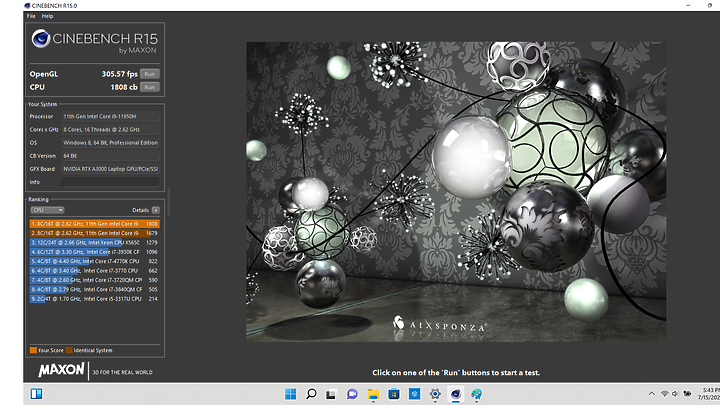
Task: Click the Processor value field
Action: pos(110,116)
